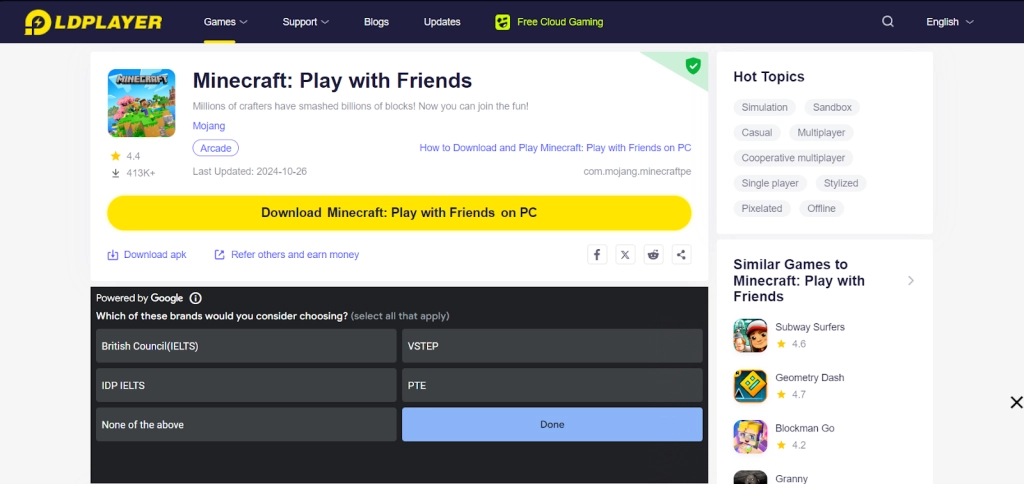Submit survey with Done button
The width and height of the screenshot is (1024, 484).
click(552, 425)
